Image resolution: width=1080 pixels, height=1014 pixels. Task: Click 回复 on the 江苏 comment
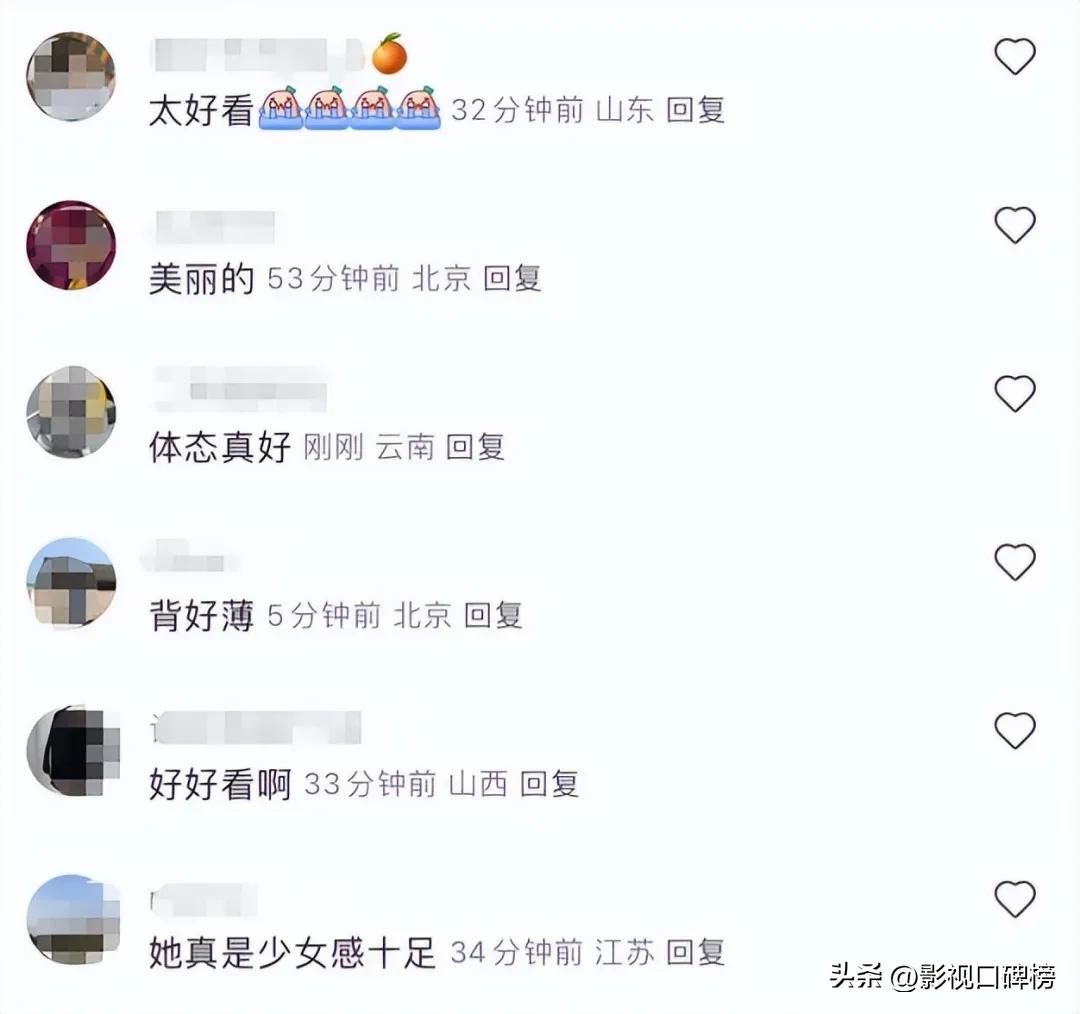click(696, 953)
